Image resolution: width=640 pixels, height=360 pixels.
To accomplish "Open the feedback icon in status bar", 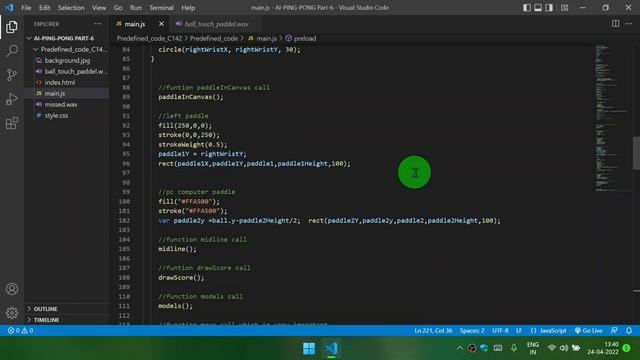I will [x=614, y=331].
